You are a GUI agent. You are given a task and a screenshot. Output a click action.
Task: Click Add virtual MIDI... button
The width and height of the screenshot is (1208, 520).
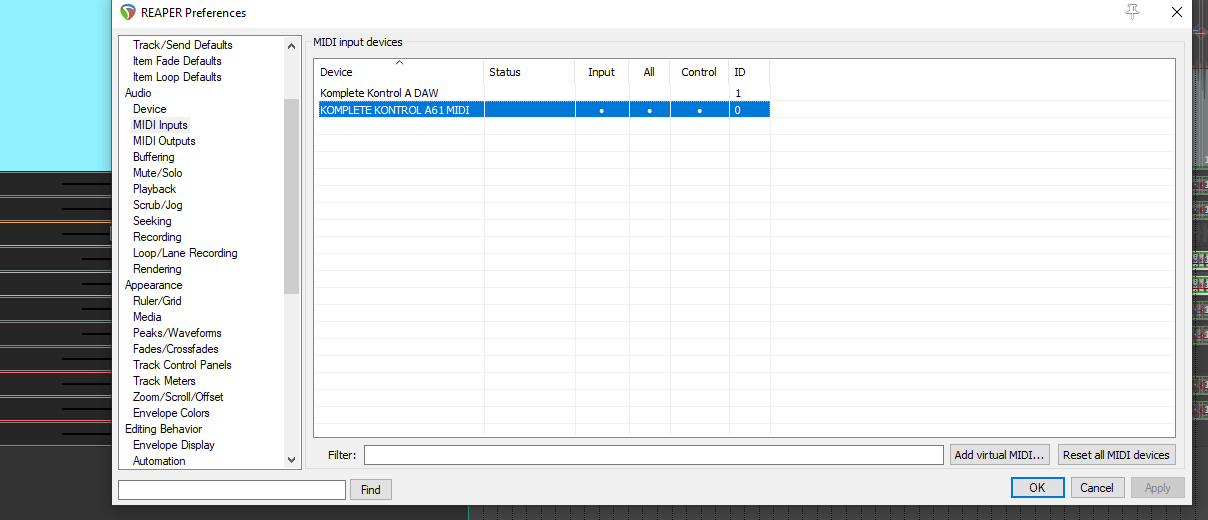pyautogui.click(x=1000, y=455)
